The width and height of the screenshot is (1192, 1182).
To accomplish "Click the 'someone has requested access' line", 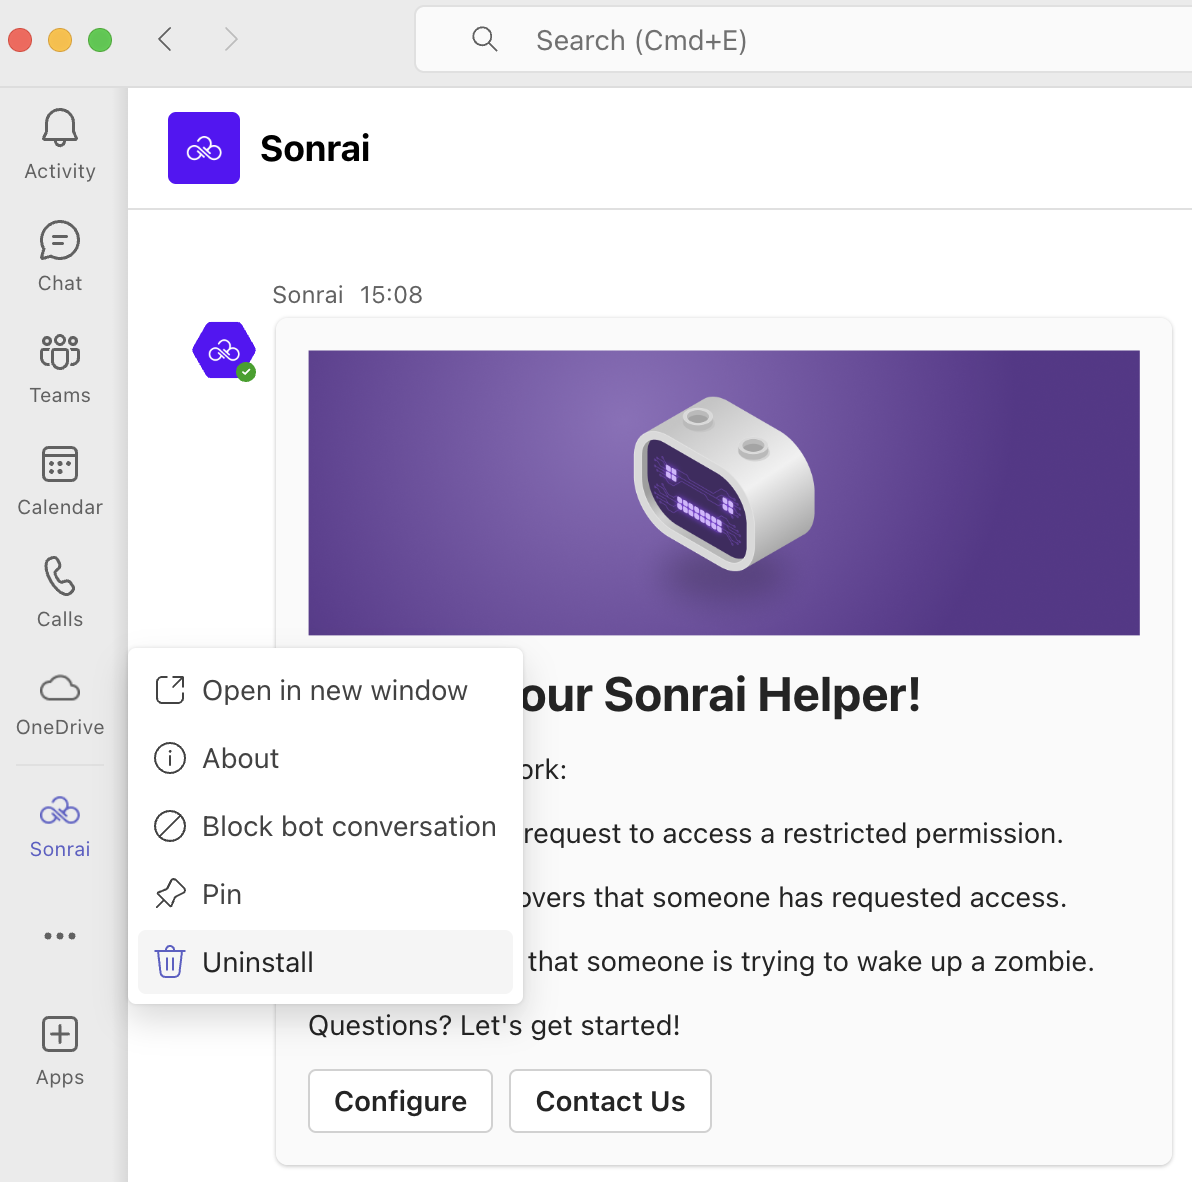I will 795,898.
